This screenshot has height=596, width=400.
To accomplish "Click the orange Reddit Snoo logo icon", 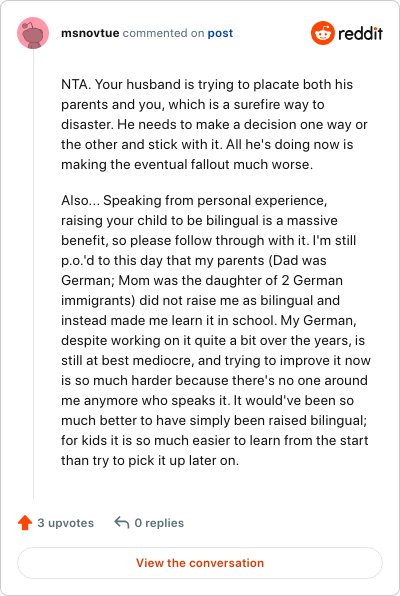I will [x=323, y=33].
